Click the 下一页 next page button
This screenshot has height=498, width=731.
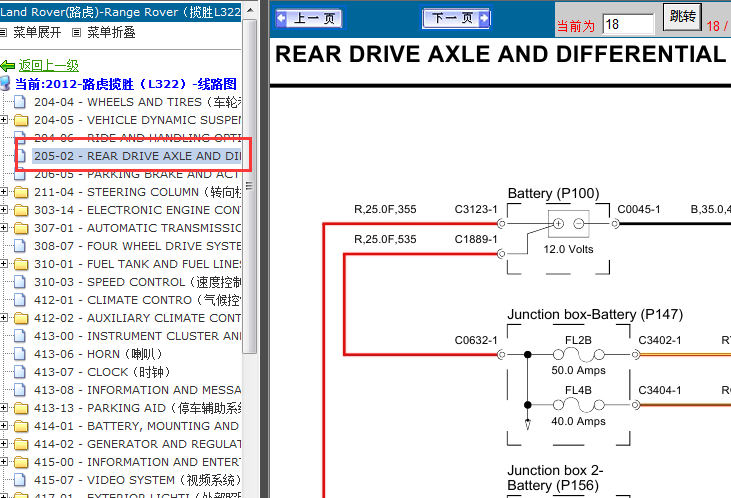[x=456, y=18]
